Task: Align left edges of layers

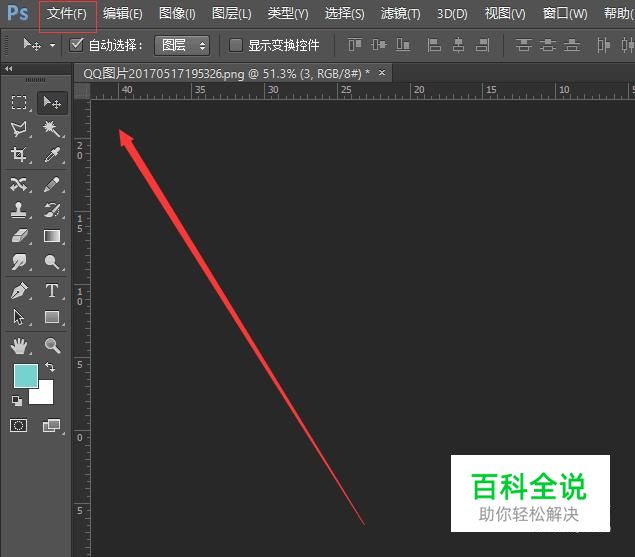Action: (434, 45)
